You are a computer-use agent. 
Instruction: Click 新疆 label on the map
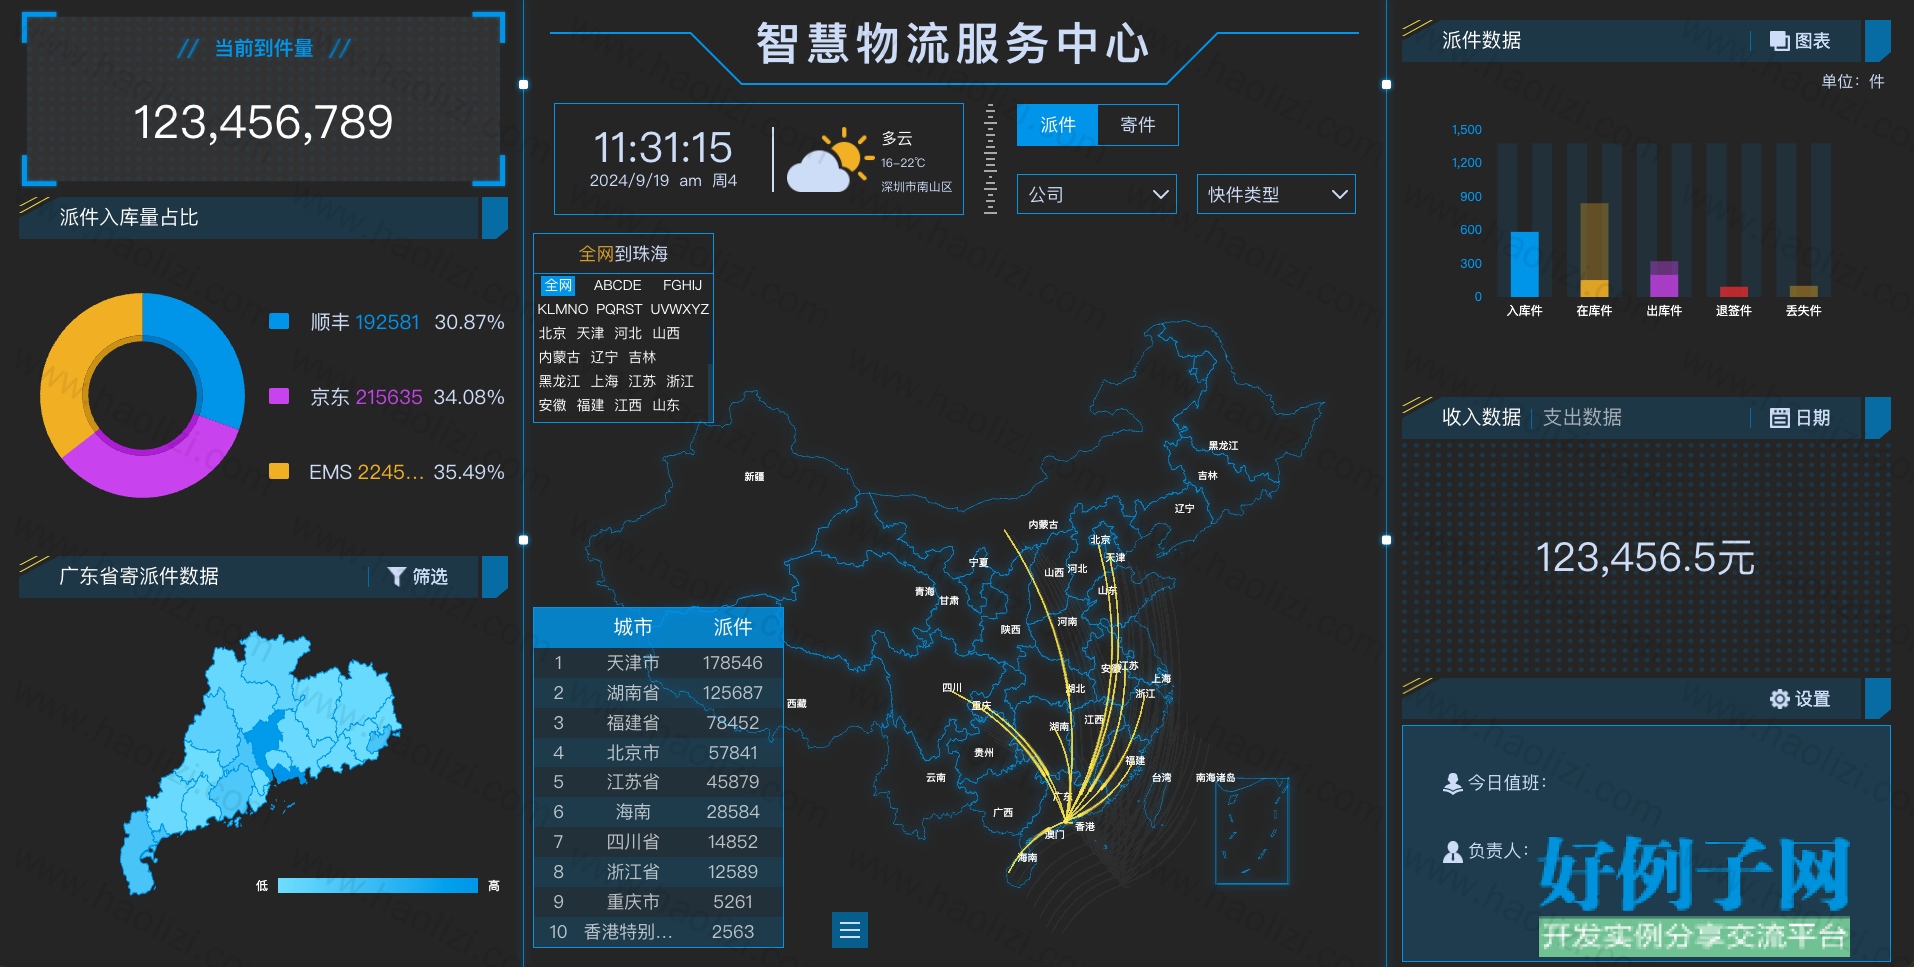754,477
